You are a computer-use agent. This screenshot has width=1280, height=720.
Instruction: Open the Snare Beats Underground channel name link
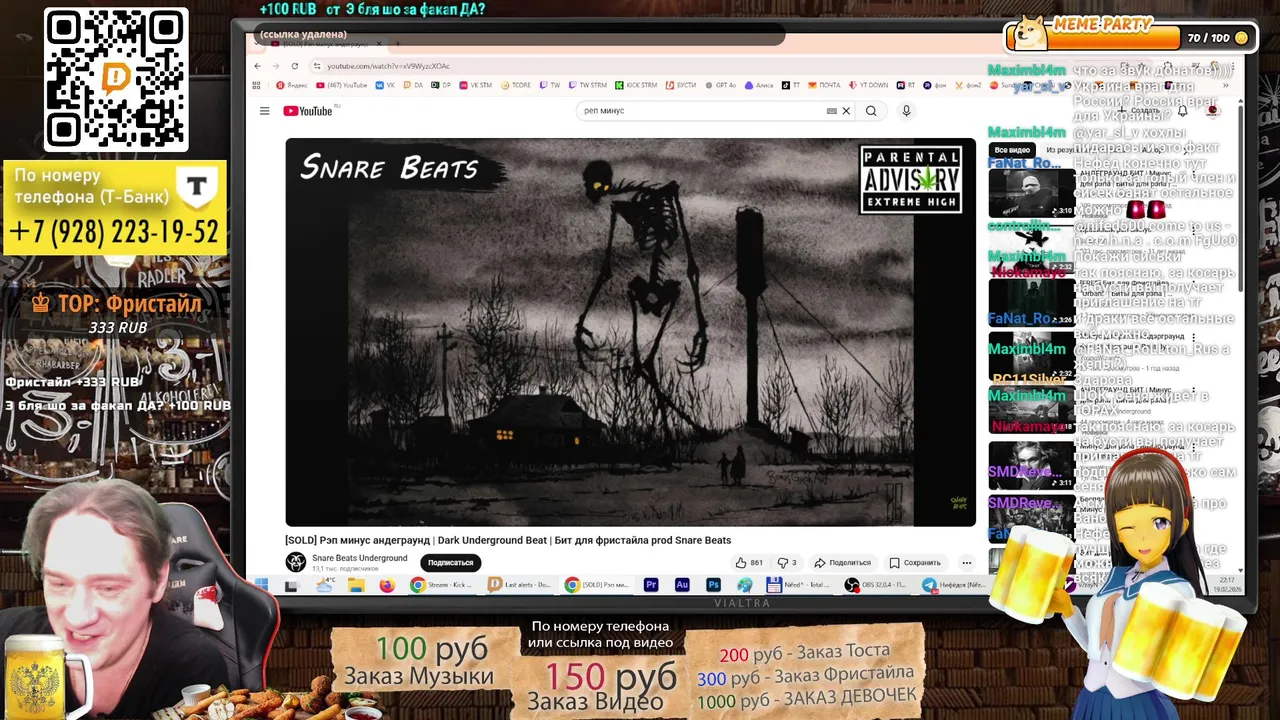(359, 558)
